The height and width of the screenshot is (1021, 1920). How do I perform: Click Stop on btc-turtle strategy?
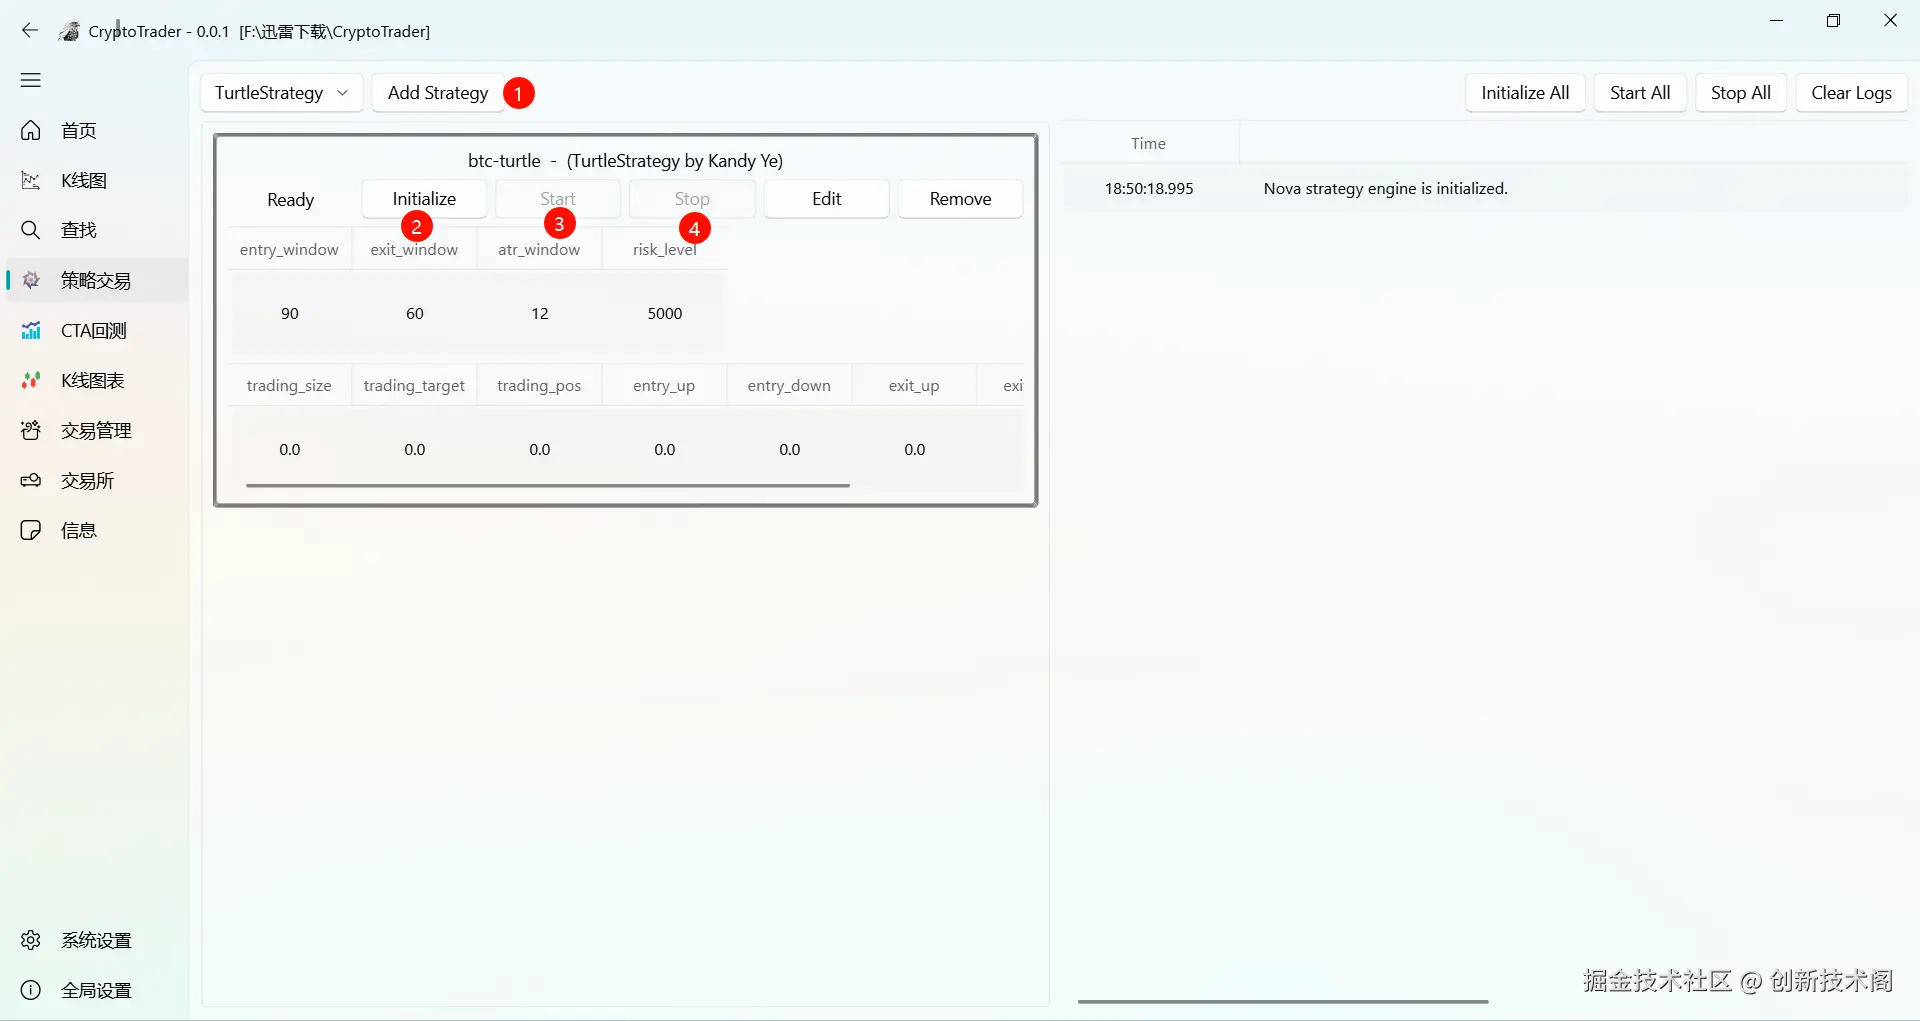[x=692, y=199]
